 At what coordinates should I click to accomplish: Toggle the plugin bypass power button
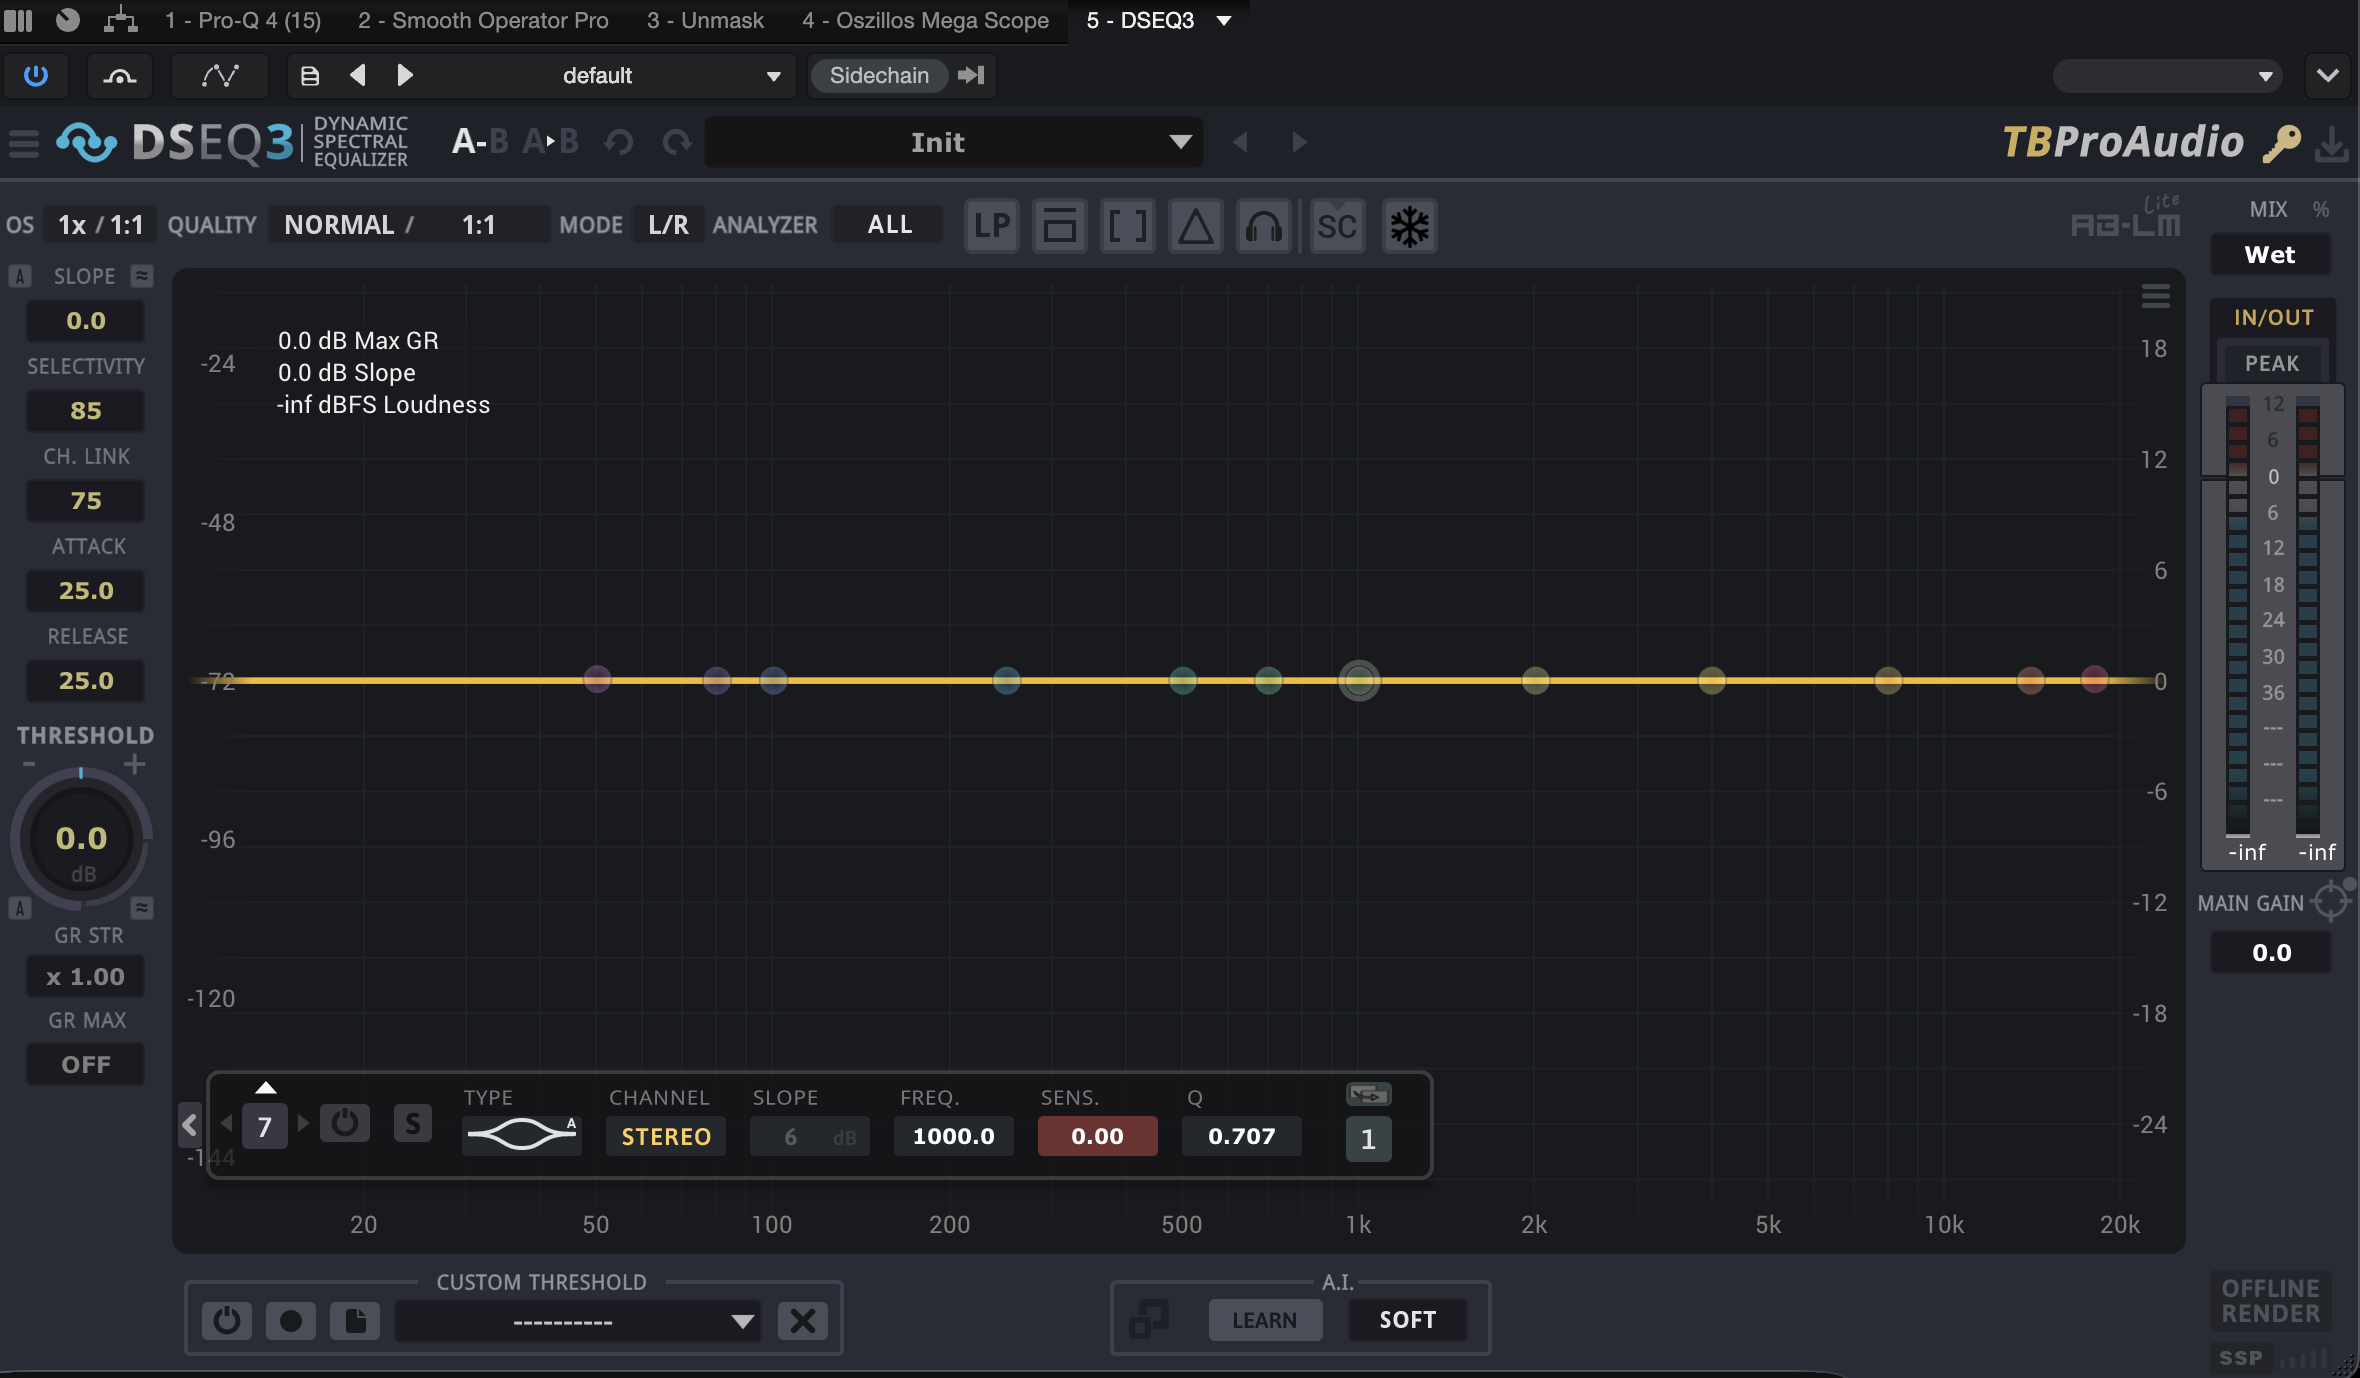[x=36, y=76]
